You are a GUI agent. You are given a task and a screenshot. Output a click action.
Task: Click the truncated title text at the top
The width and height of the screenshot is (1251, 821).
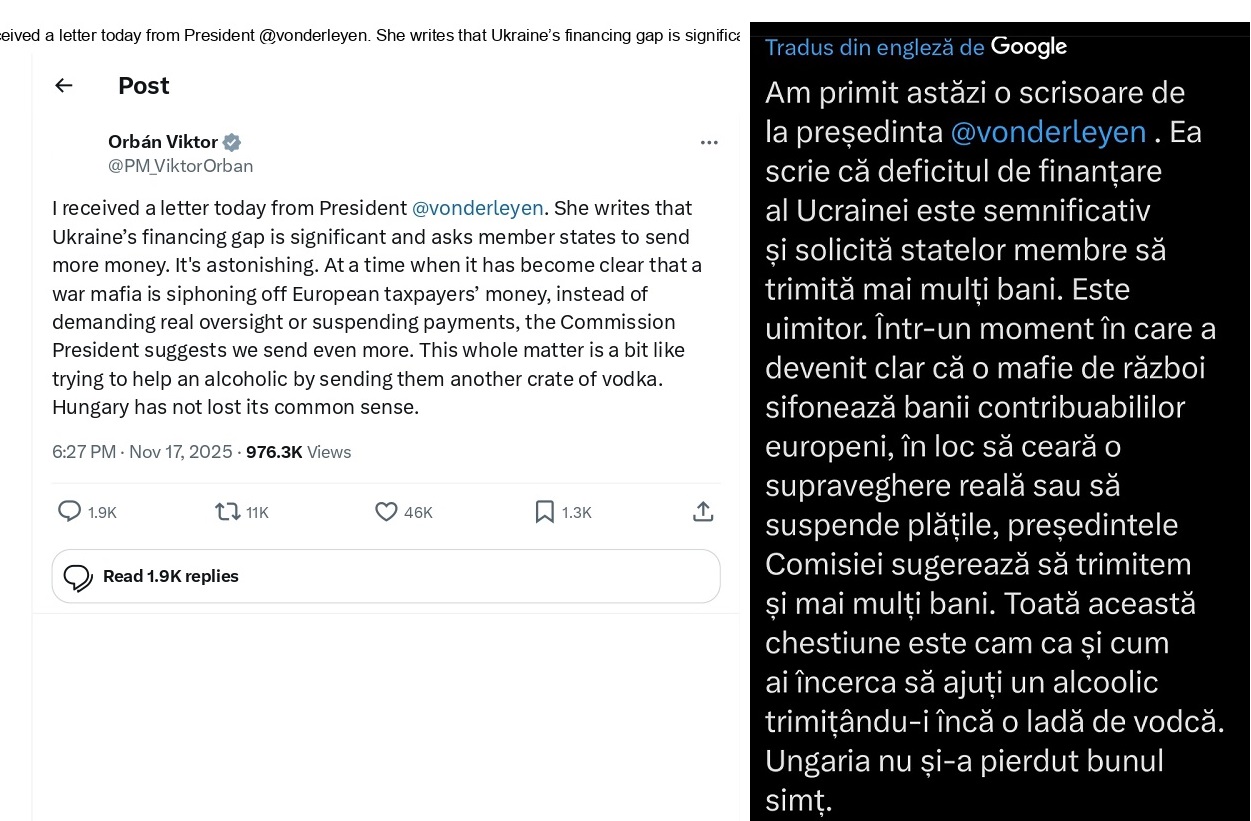point(370,36)
